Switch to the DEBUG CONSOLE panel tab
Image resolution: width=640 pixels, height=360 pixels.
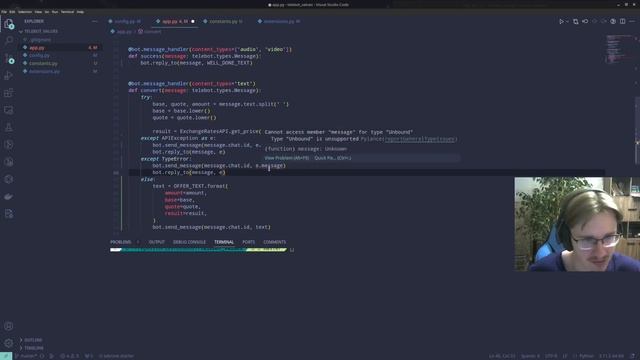click(x=189, y=242)
